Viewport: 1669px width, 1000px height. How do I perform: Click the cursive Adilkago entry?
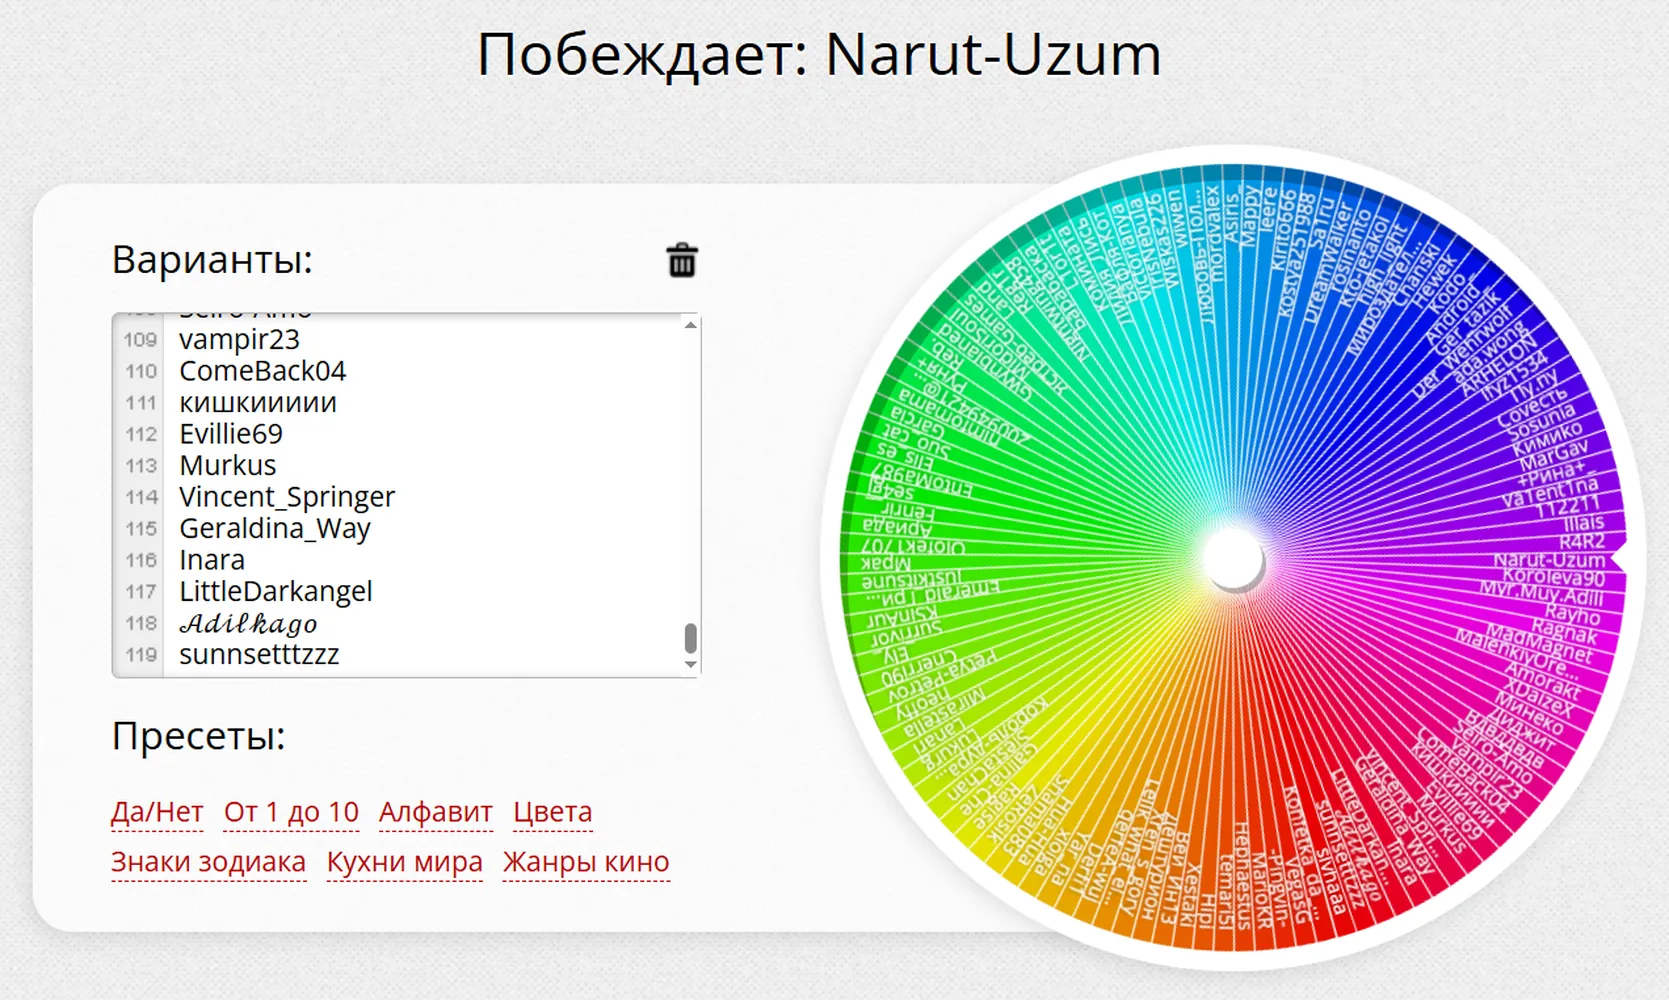click(x=248, y=623)
